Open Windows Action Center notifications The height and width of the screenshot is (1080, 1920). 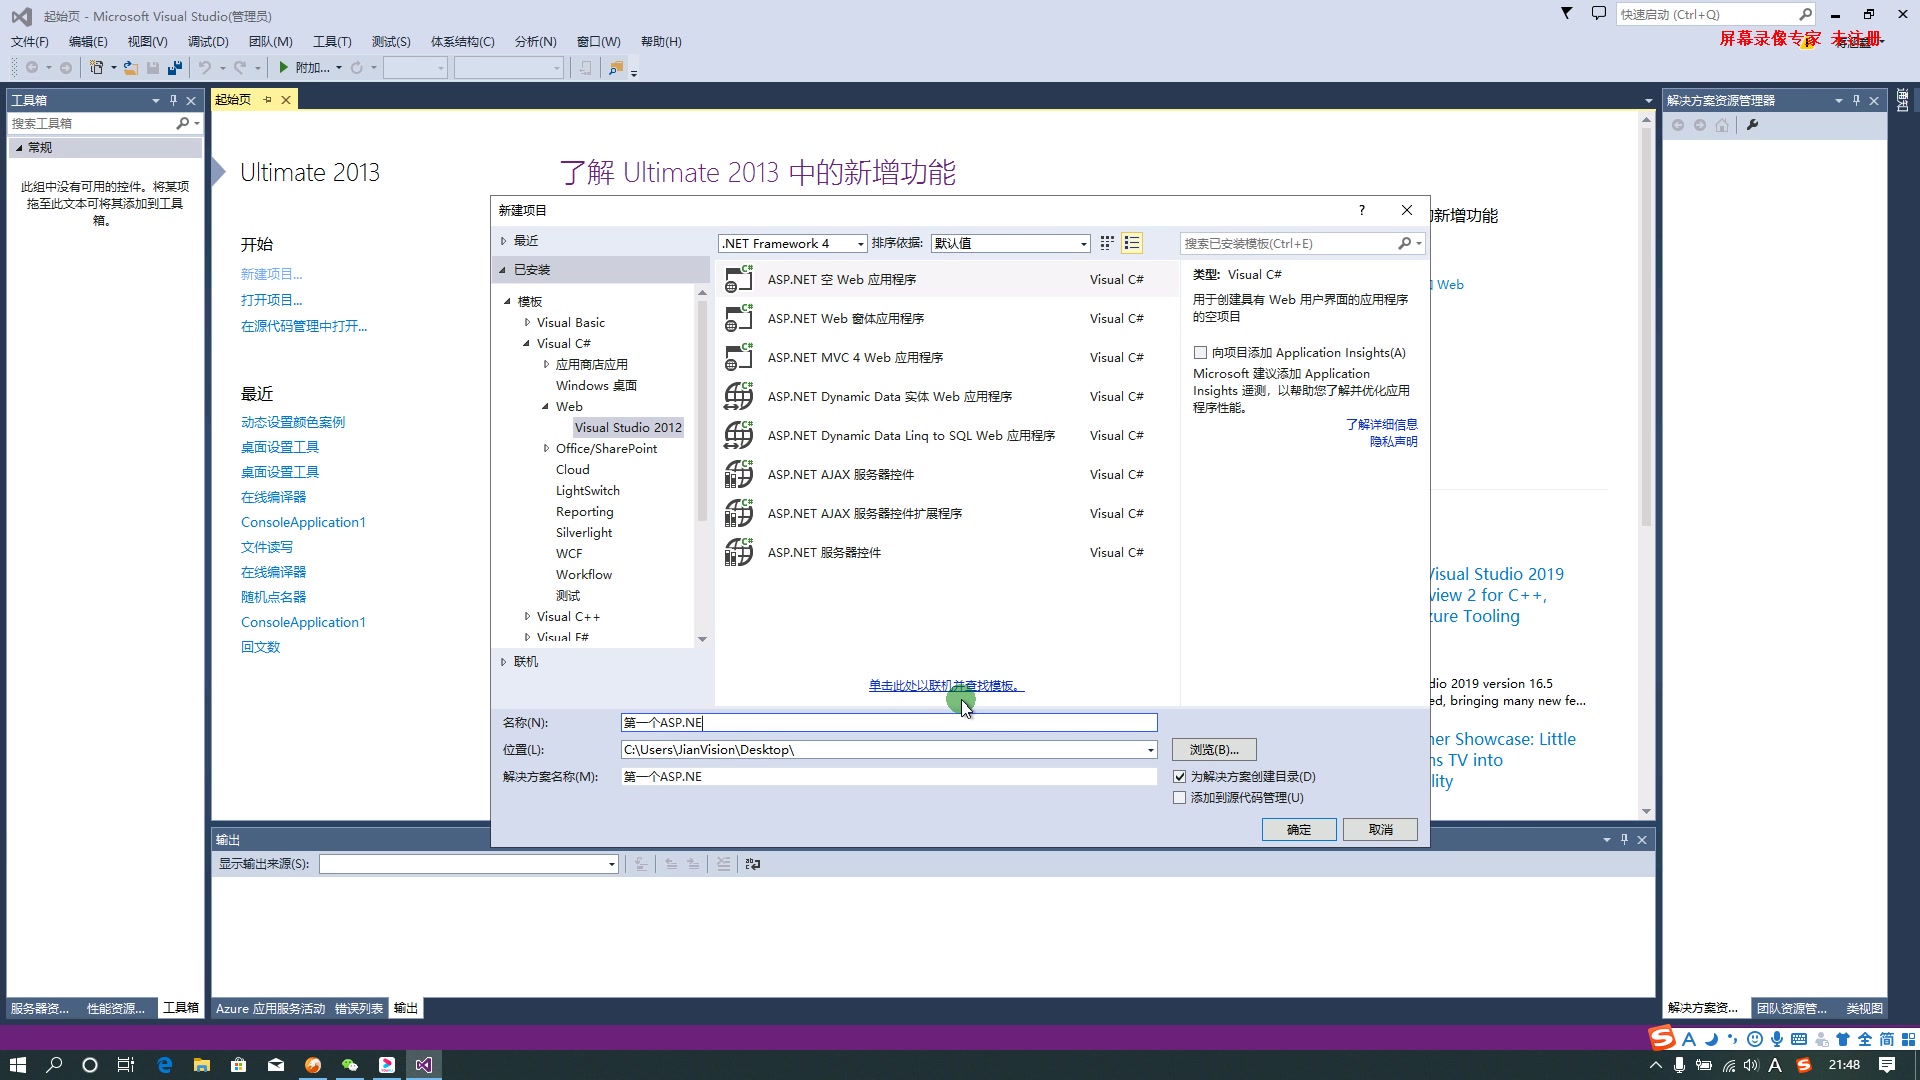(1887, 1065)
